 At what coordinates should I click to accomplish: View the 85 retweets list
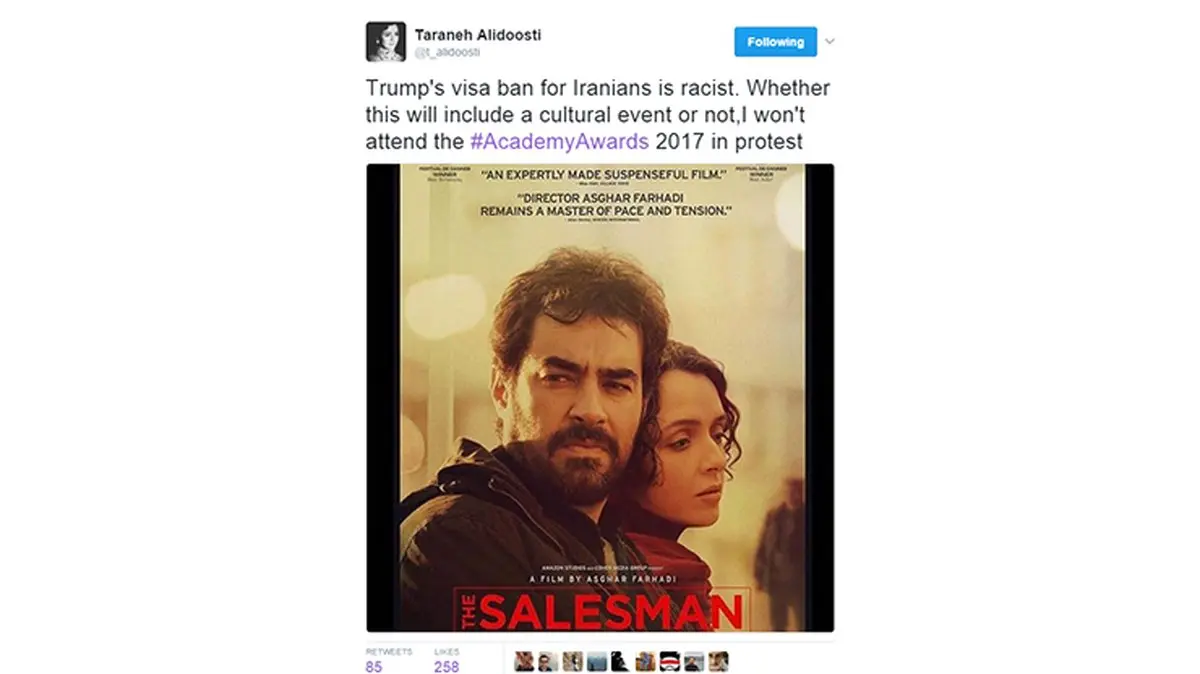coord(374,665)
